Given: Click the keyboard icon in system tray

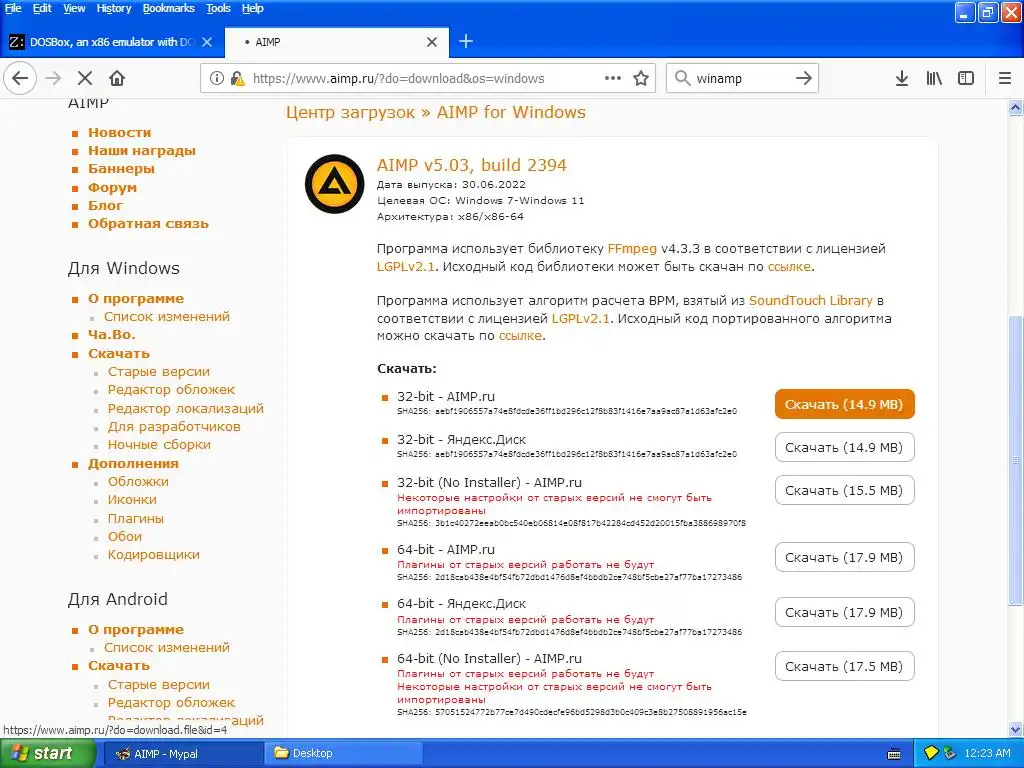Looking at the screenshot, I should [x=894, y=754].
